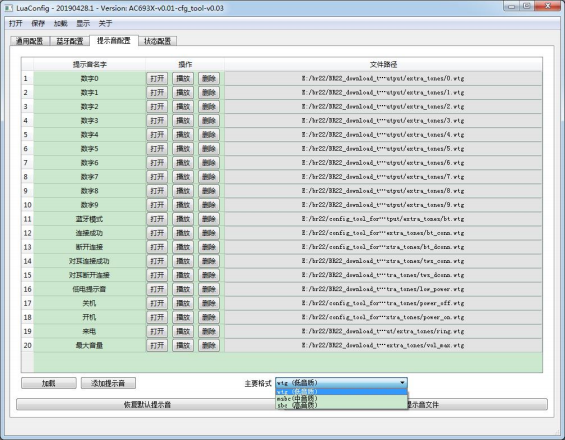565x440 pixels.
Task: Open file for the 低电提示音 row
Action: coord(157,289)
